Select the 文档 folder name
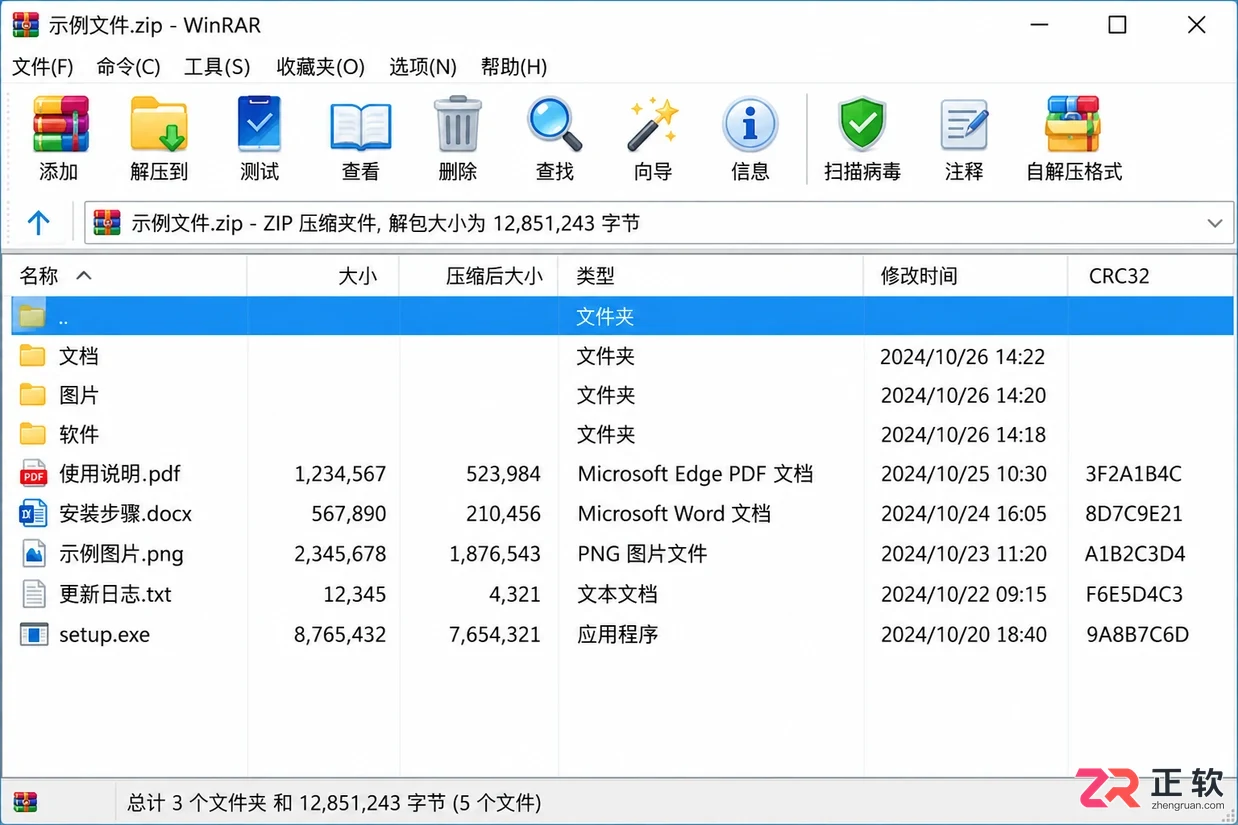This screenshot has height=825, width=1238. pyautogui.click(x=78, y=356)
